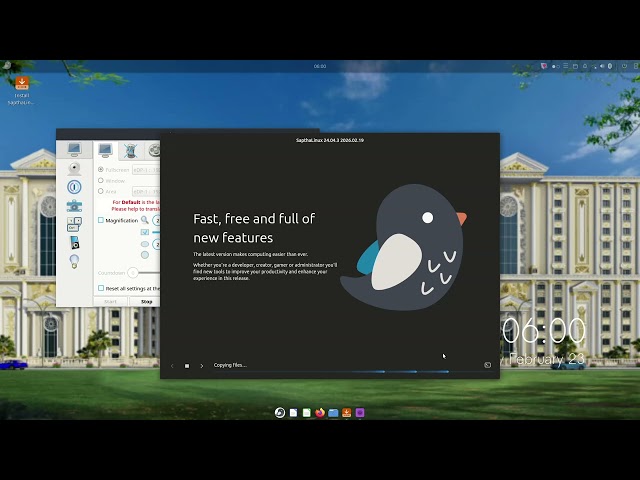Open the notifications bell in system tray
The image size is (640, 480).
pos(585,66)
